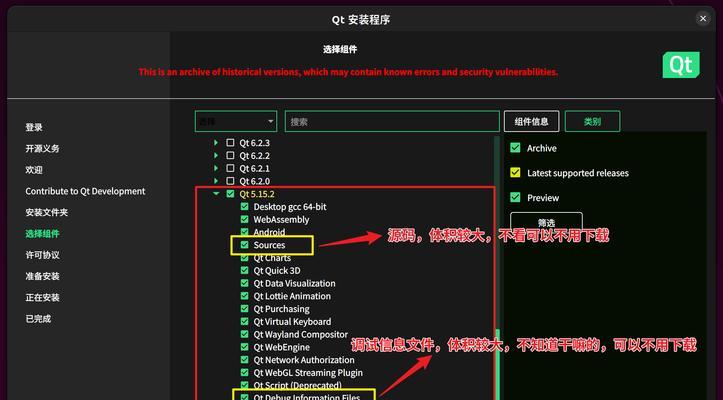Expand the Qt 6.2.2 tree node
Screen dimensions: 723x400
216,156
